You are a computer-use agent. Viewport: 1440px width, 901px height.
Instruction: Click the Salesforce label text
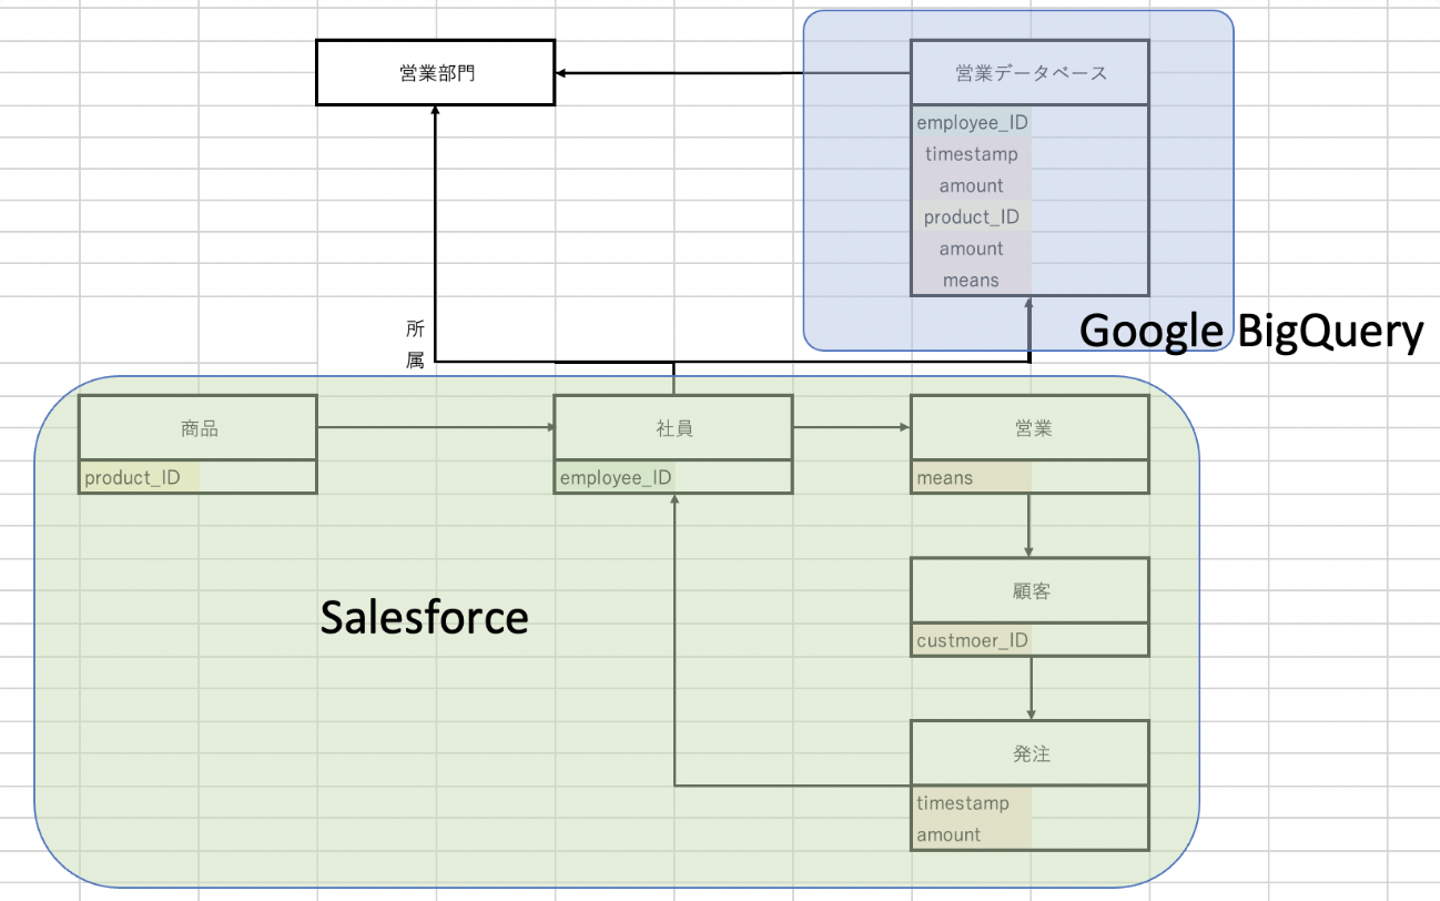coord(424,617)
